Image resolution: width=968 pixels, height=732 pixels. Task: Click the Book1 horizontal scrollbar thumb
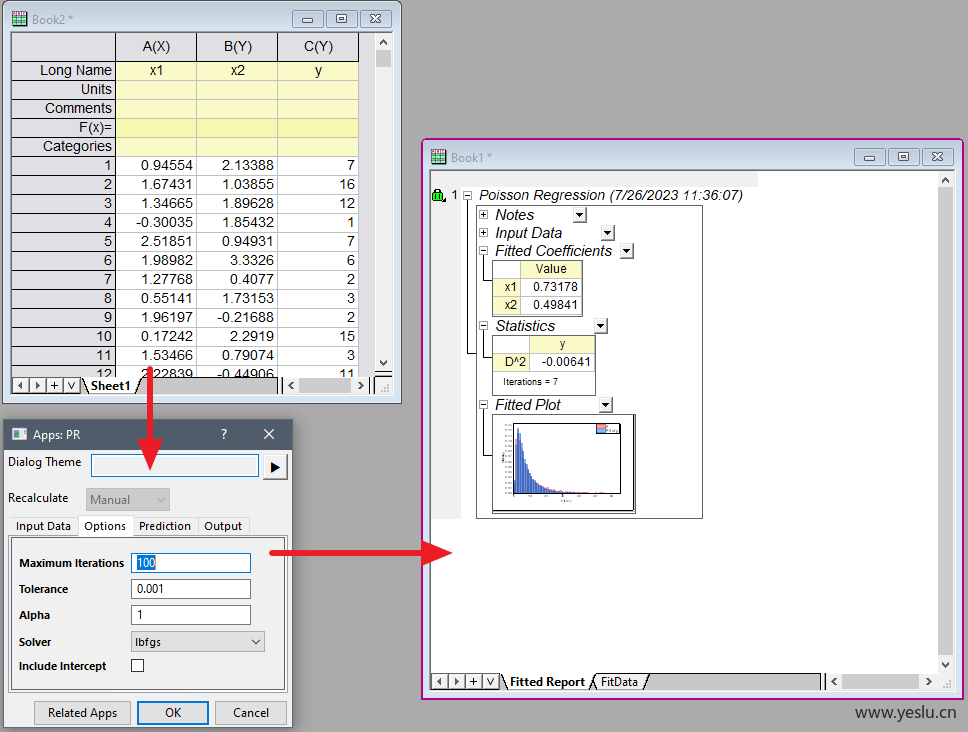[x=880, y=681]
